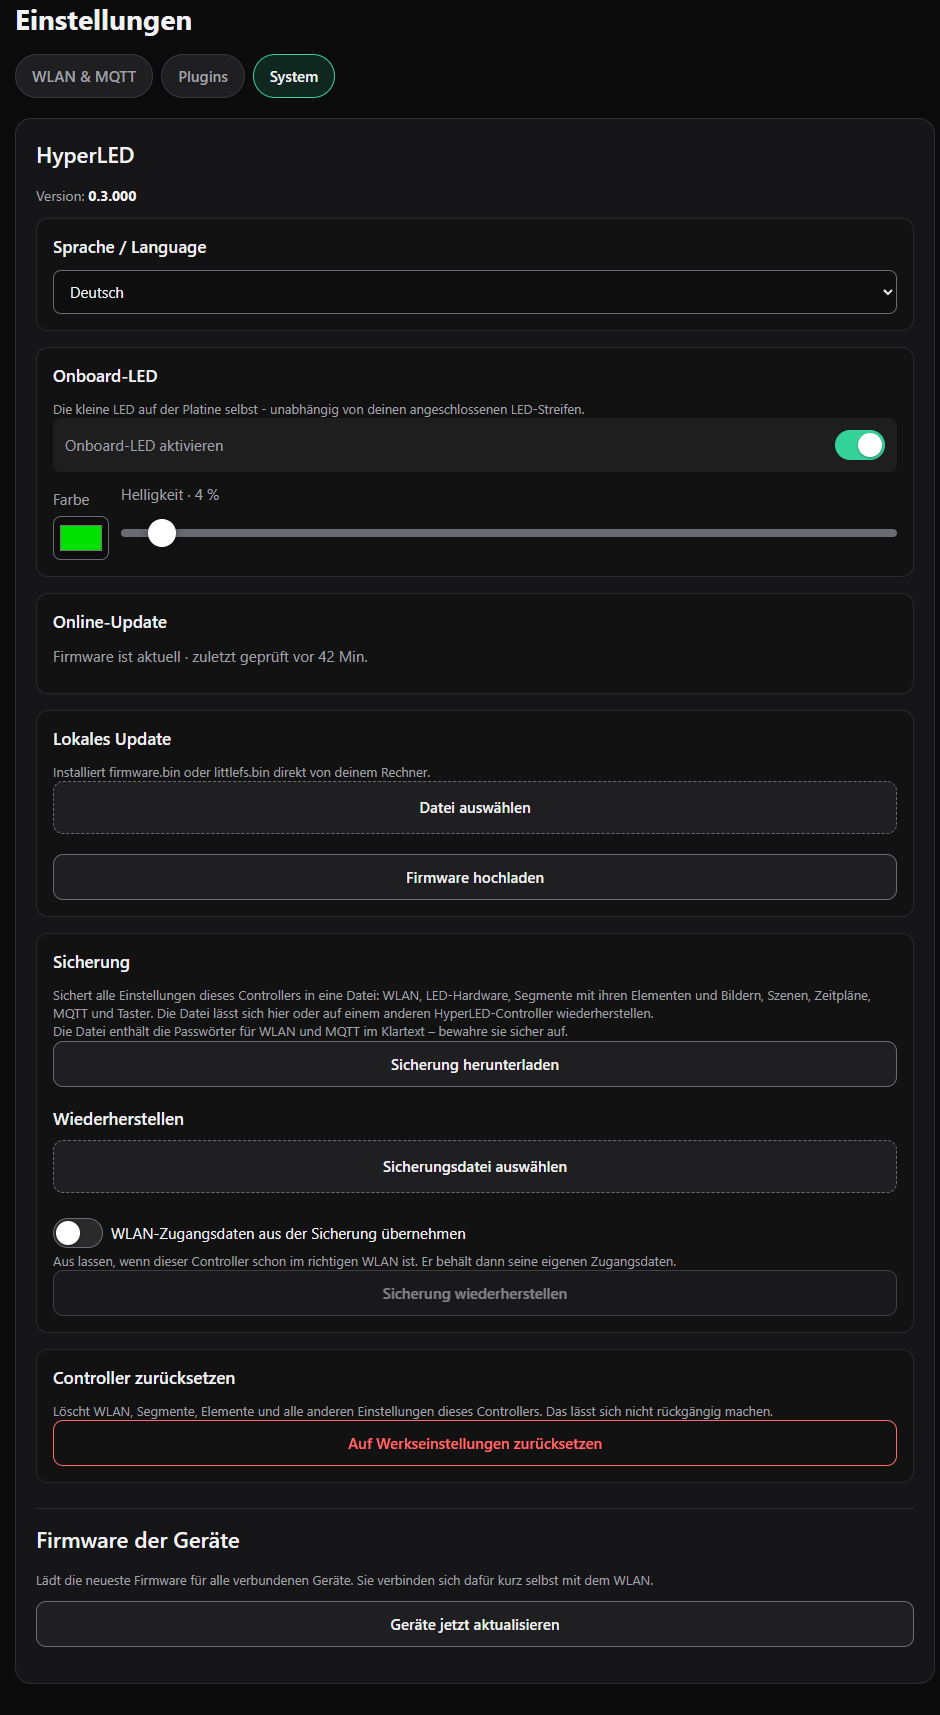Click the Helligkeit slider handle
This screenshot has width=940, height=1715.
click(x=162, y=533)
